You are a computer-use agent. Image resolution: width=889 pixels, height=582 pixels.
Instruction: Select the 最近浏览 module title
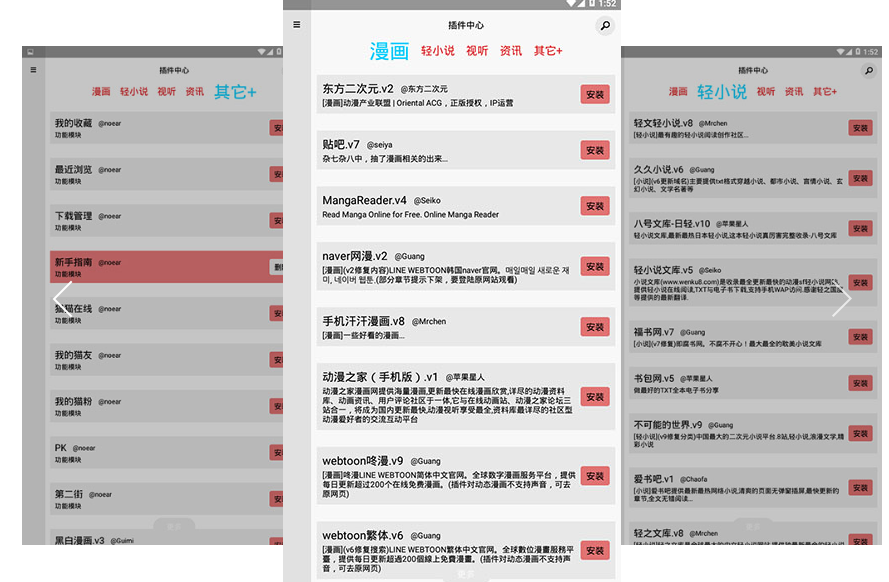coord(73,169)
